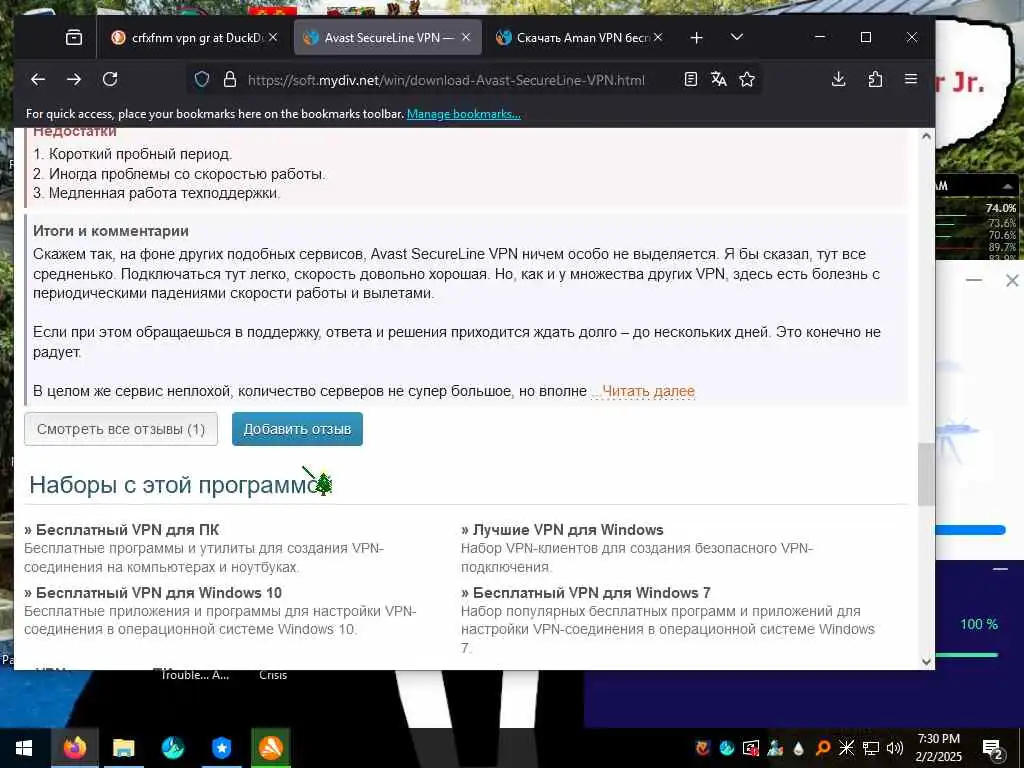
Task: Click the 100 % progress bar in background window
Action: click(x=967, y=654)
